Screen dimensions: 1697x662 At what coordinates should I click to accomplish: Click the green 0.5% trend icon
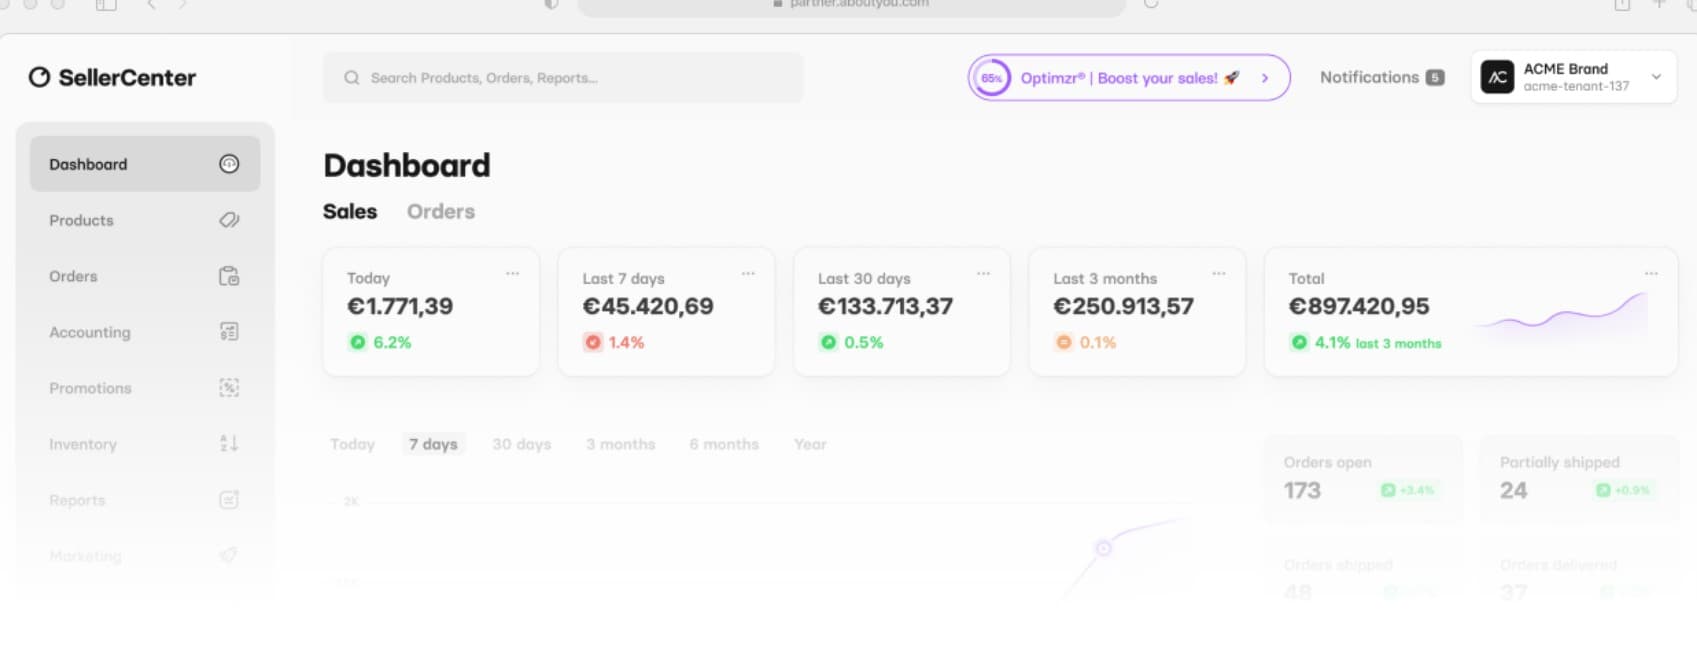coord(828,342)
